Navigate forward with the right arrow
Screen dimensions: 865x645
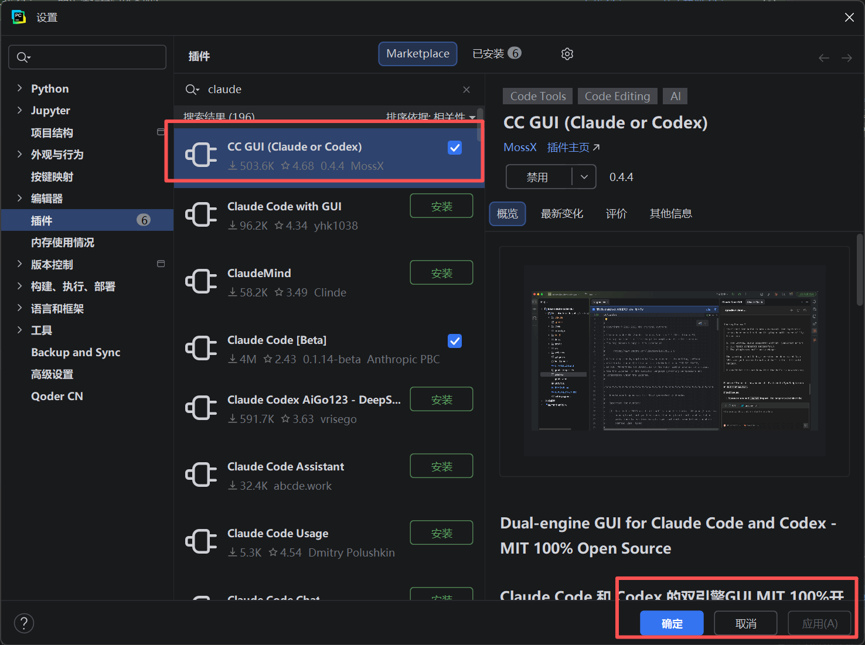[847, 58]
